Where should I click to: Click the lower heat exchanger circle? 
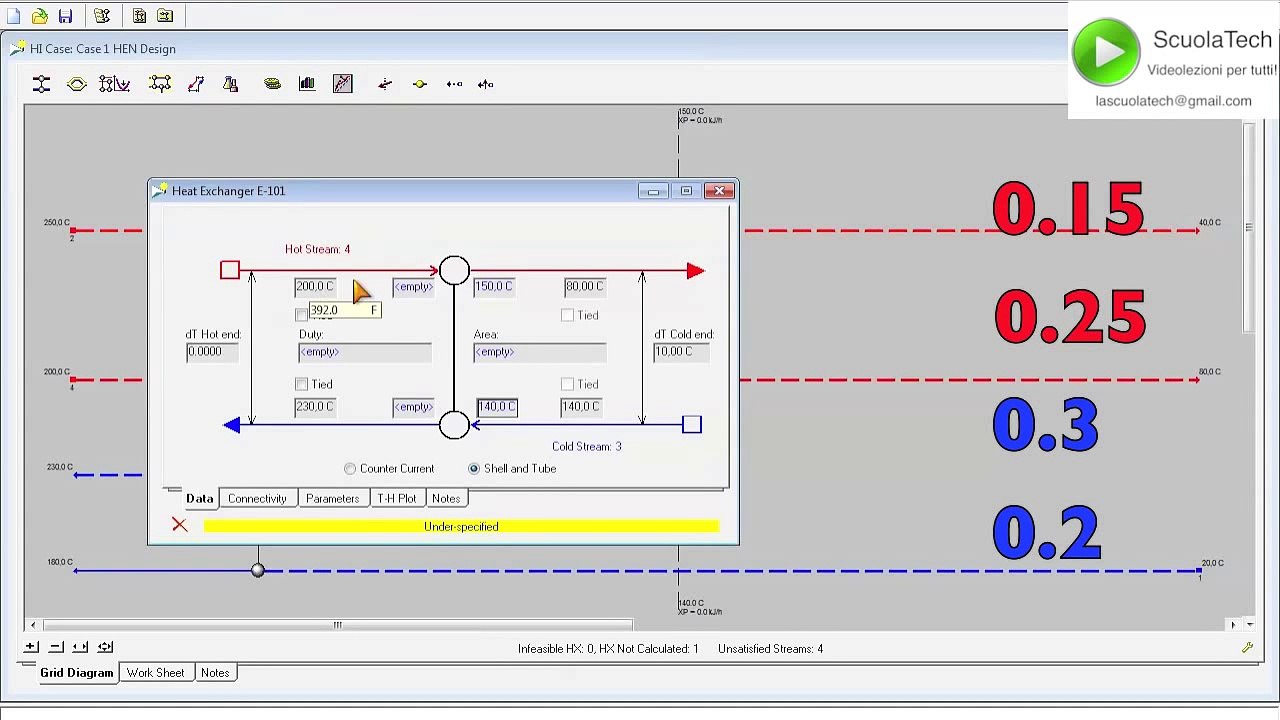point(454,425)
